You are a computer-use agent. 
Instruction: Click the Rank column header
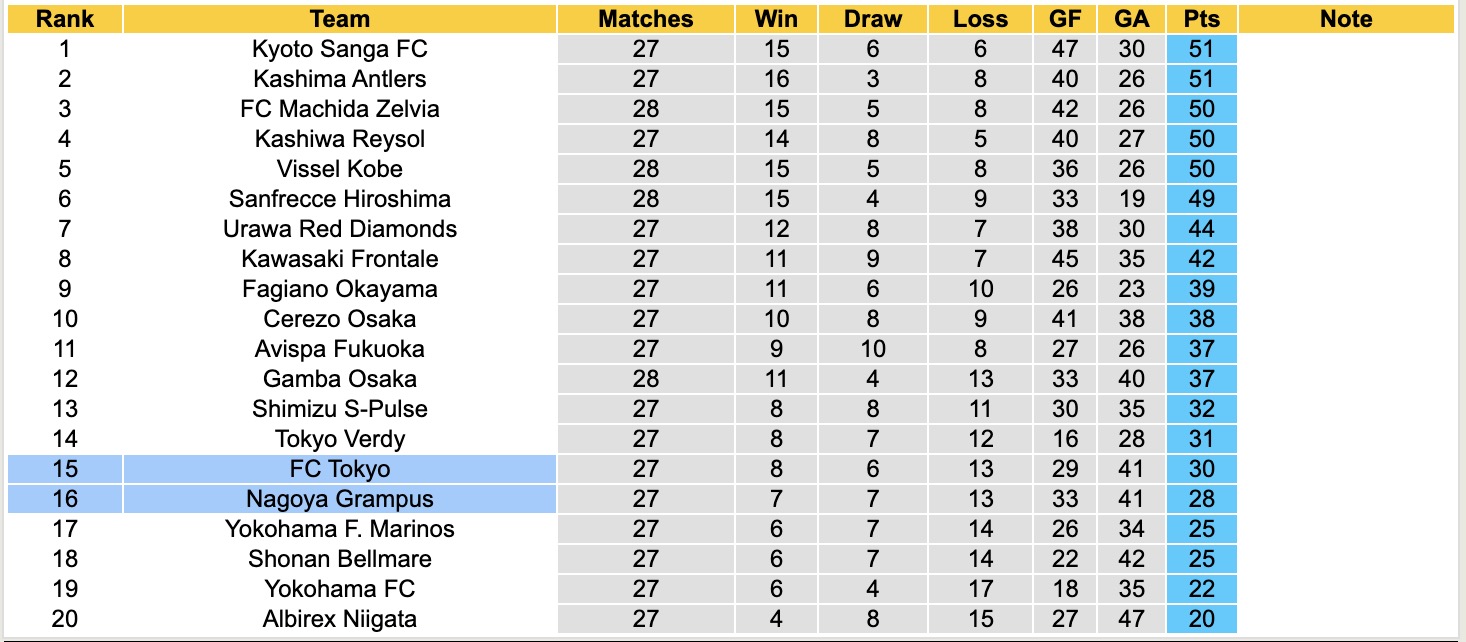(x=64, y=19)
